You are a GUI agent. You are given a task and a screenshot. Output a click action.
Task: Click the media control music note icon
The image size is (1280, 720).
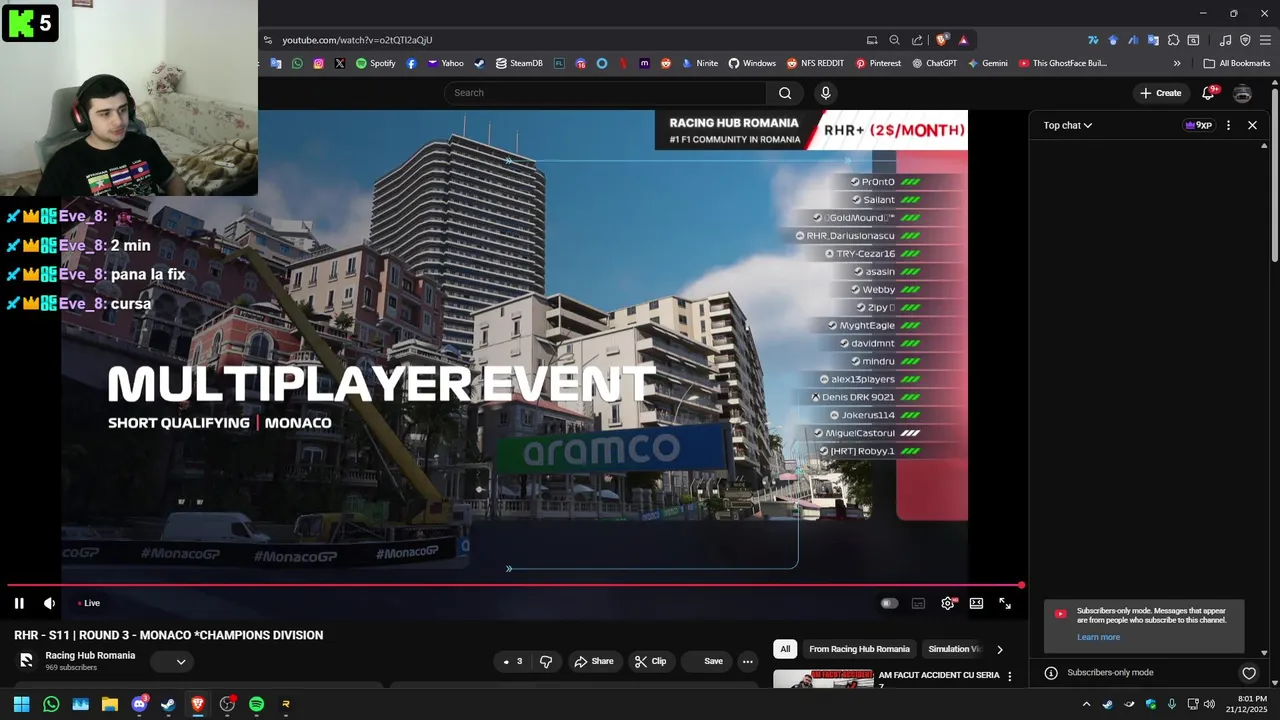click(1226, 40)
